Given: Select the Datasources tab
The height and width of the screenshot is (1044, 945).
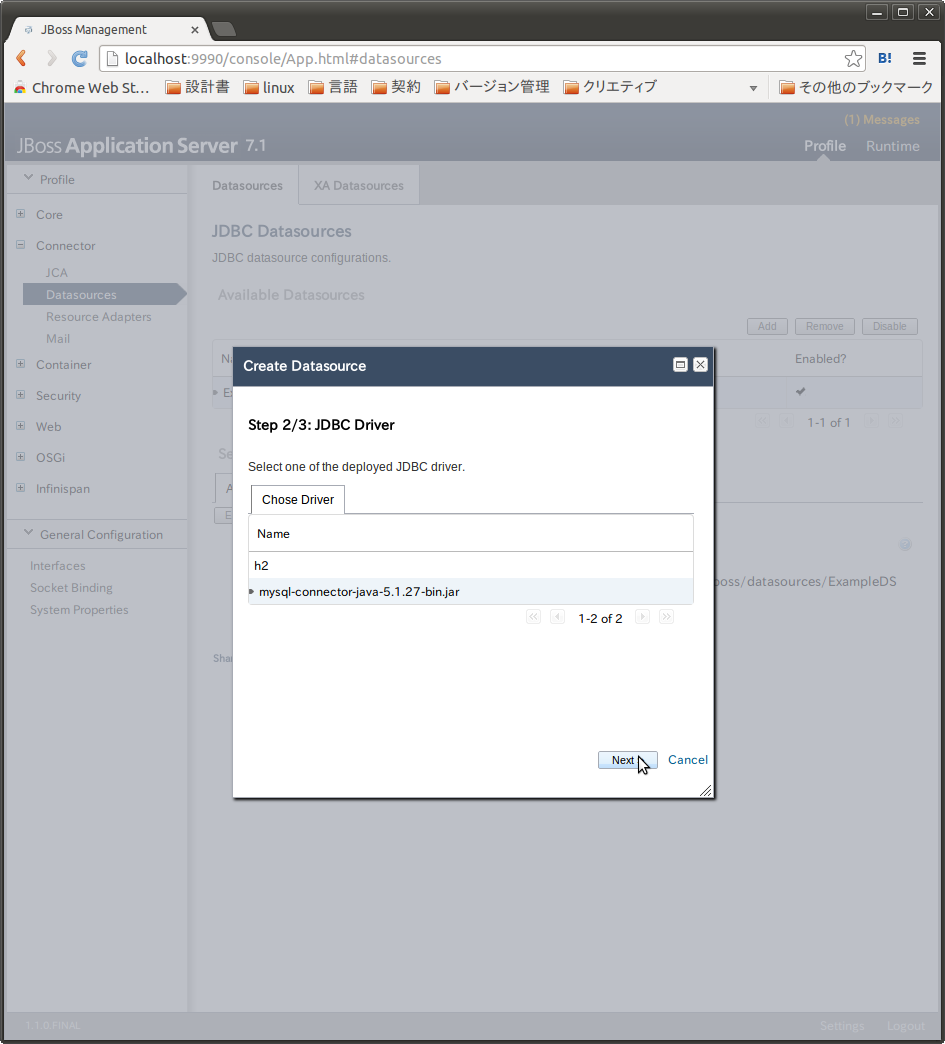Looking at the screenshot, I should point(247,185).
